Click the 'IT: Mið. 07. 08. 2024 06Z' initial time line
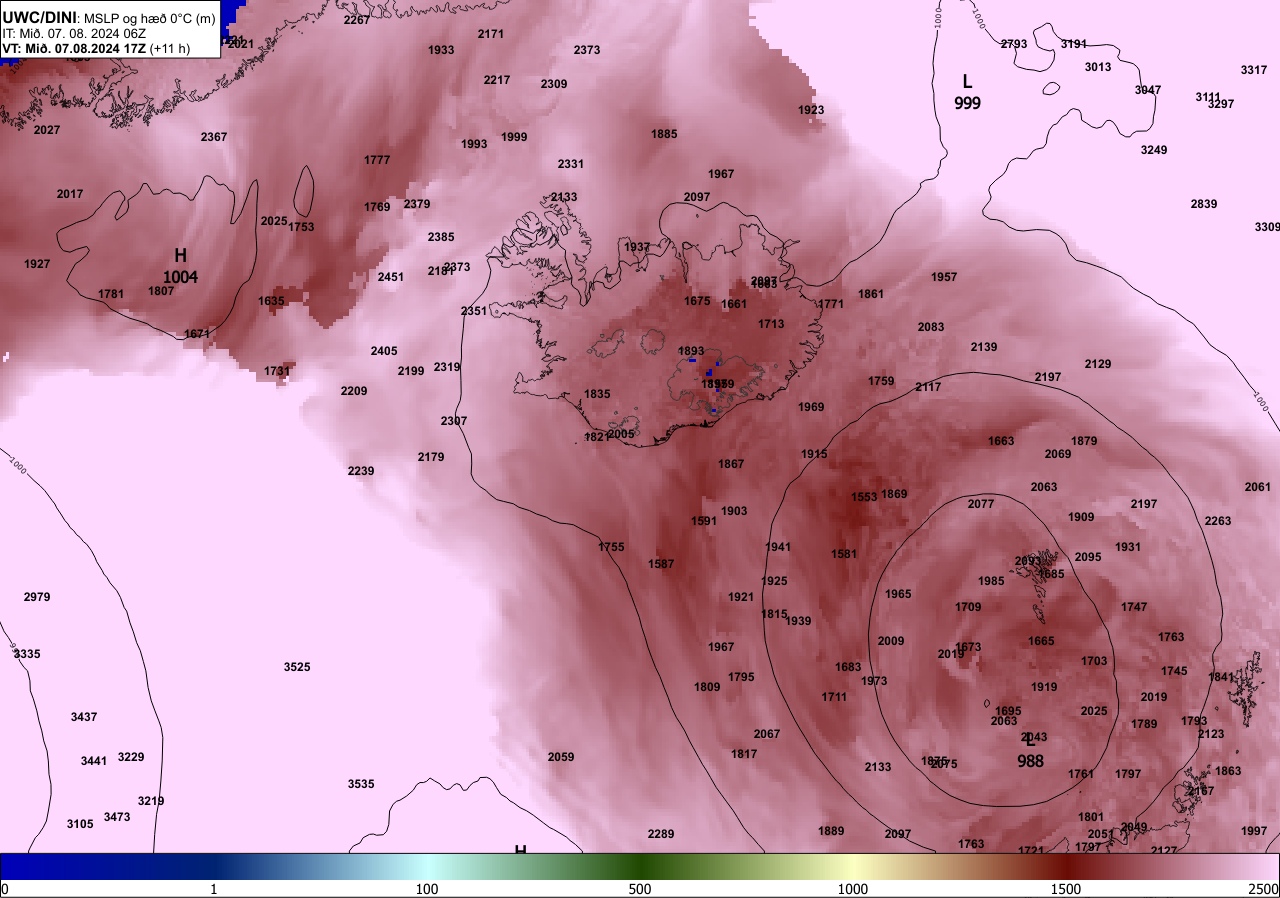1280x898 pixels. 74,32
